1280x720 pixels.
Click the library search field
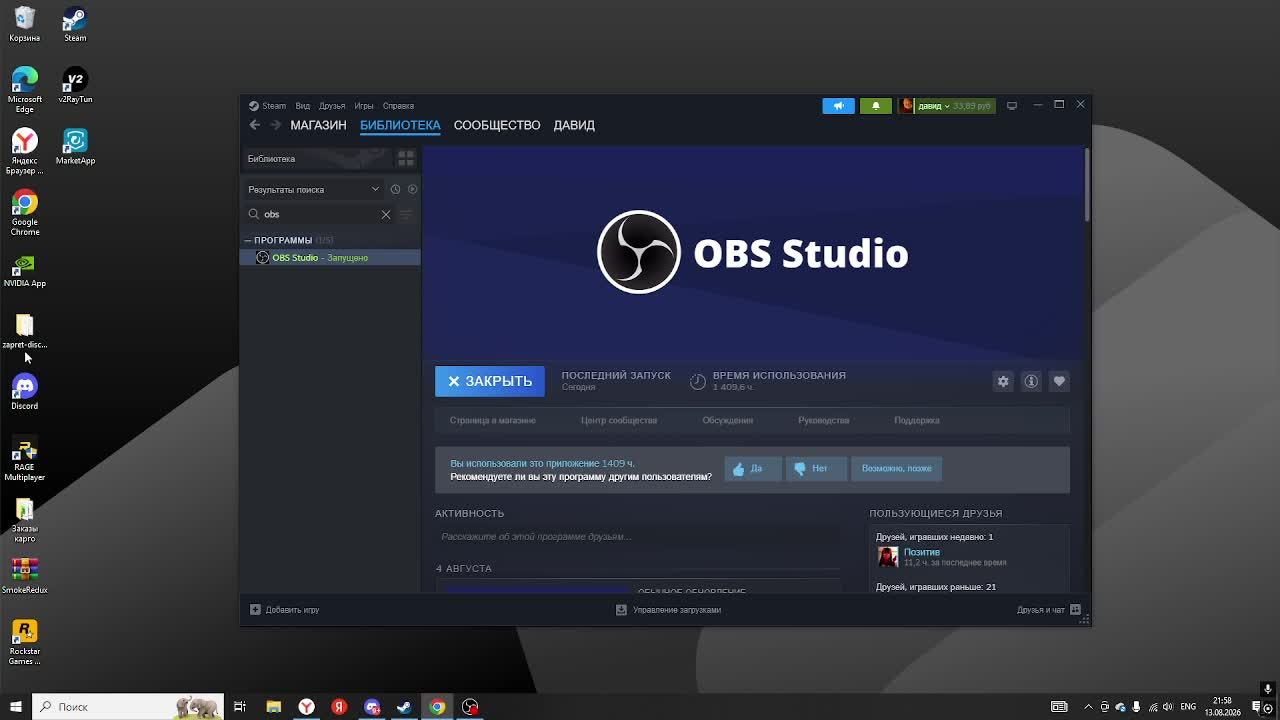coord(319,214)
